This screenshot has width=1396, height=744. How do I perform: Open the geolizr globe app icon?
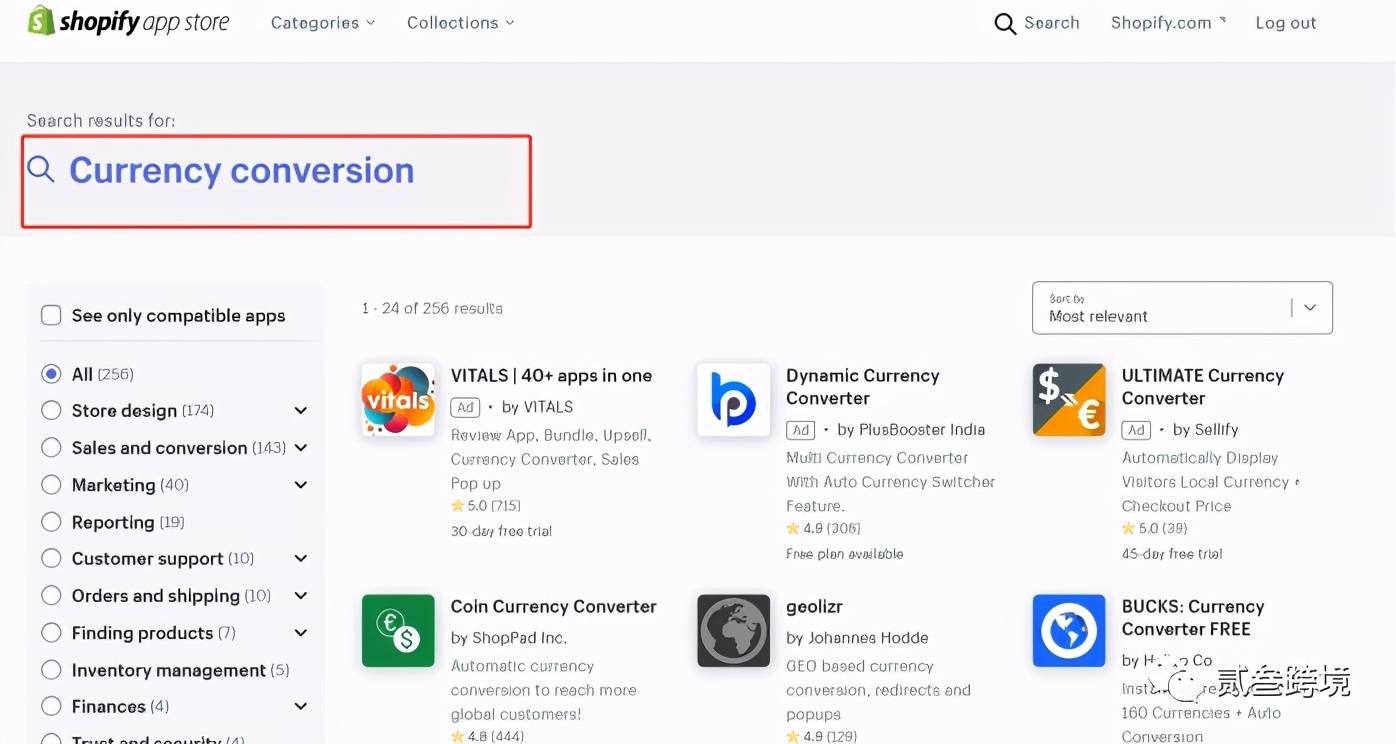coord(733,631)
